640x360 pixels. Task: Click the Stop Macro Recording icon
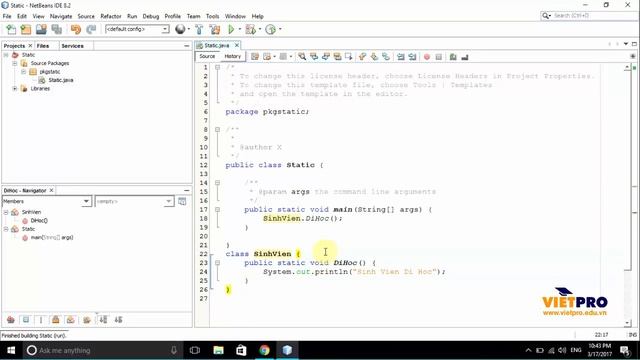(439, 57)
